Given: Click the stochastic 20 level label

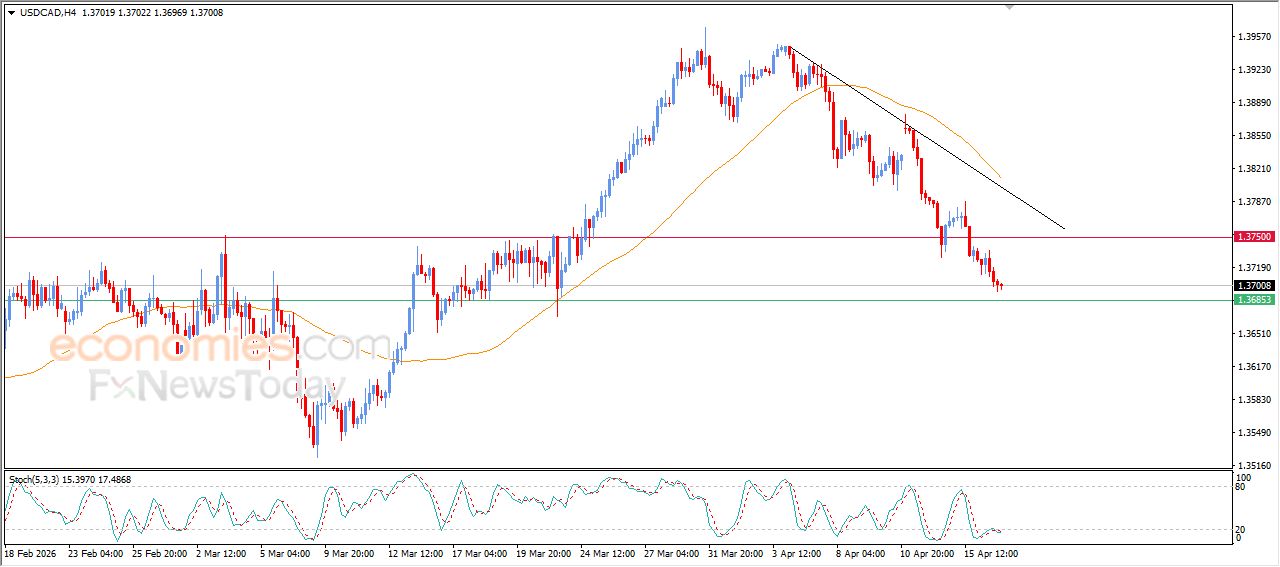Looking at the screenshot, I should 1241,528.
